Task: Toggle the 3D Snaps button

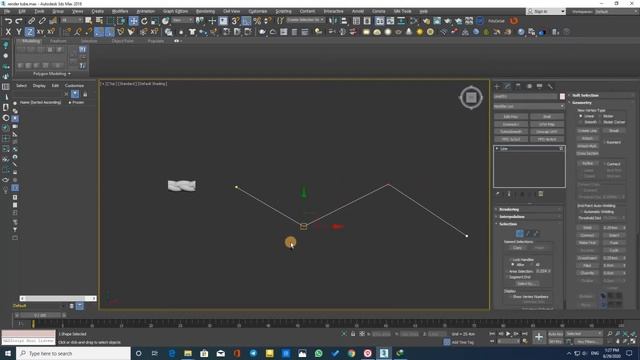Action: pos(236,21)
